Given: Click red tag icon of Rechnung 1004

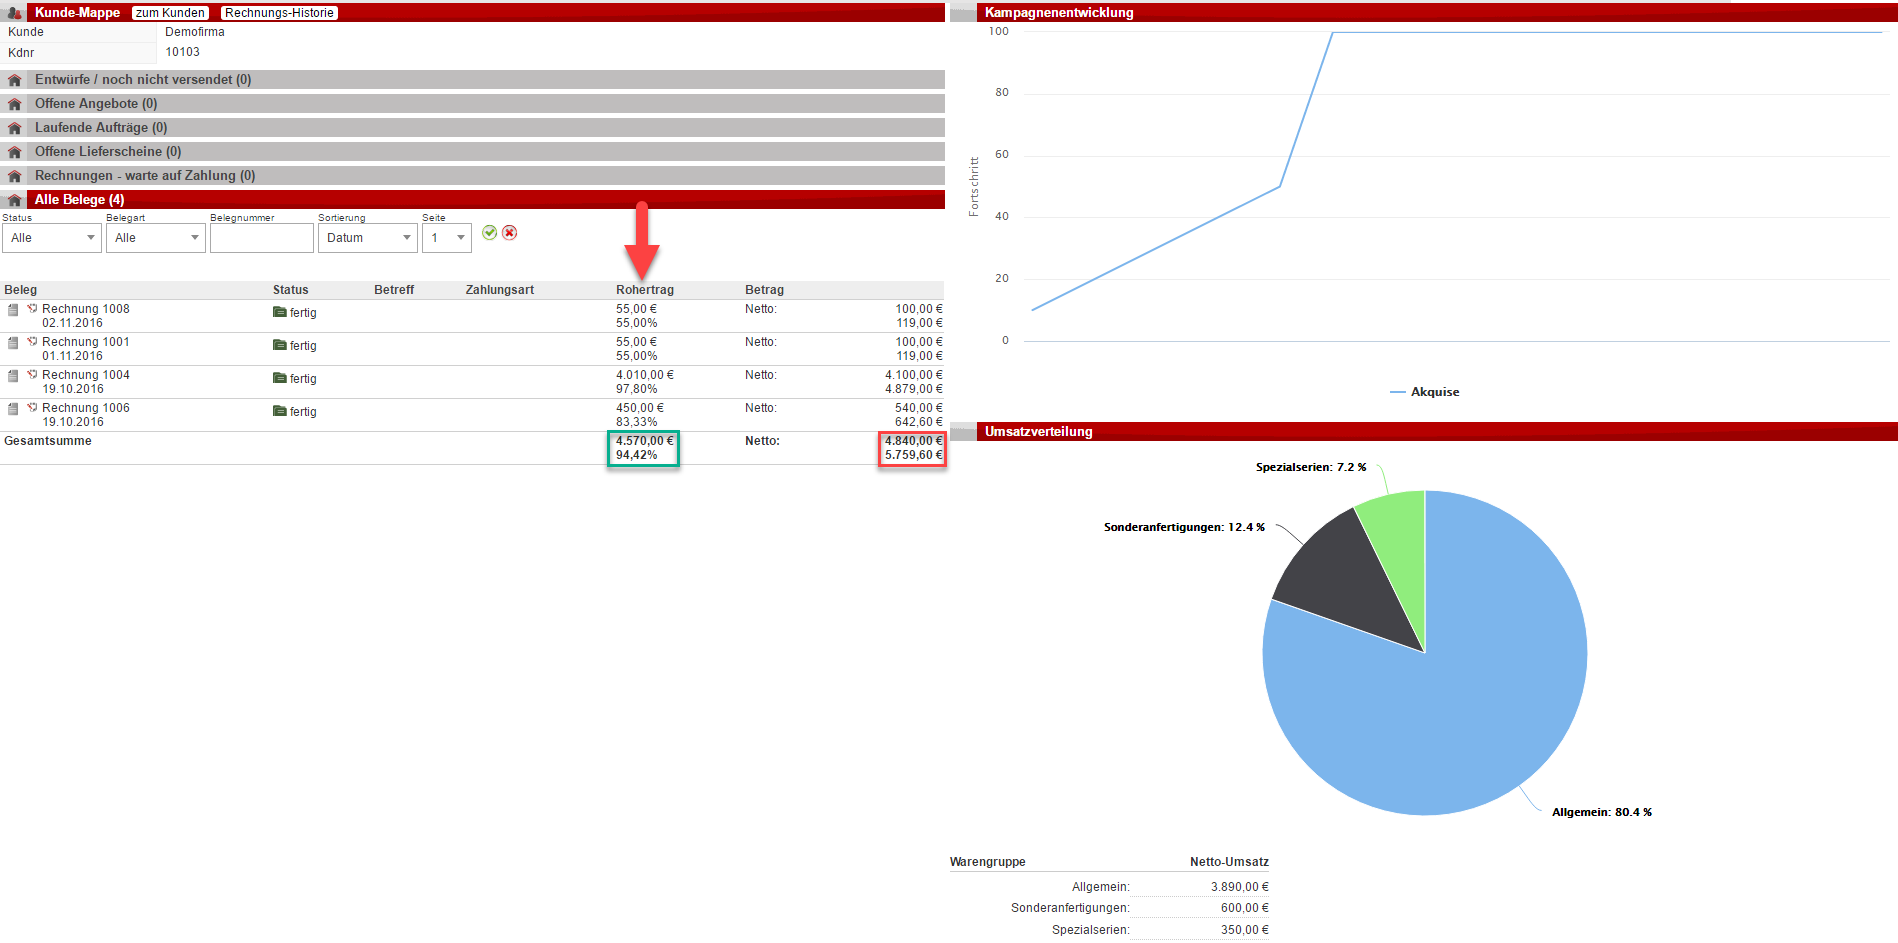Looking at the screenshot, I should (x=32, y=375).
